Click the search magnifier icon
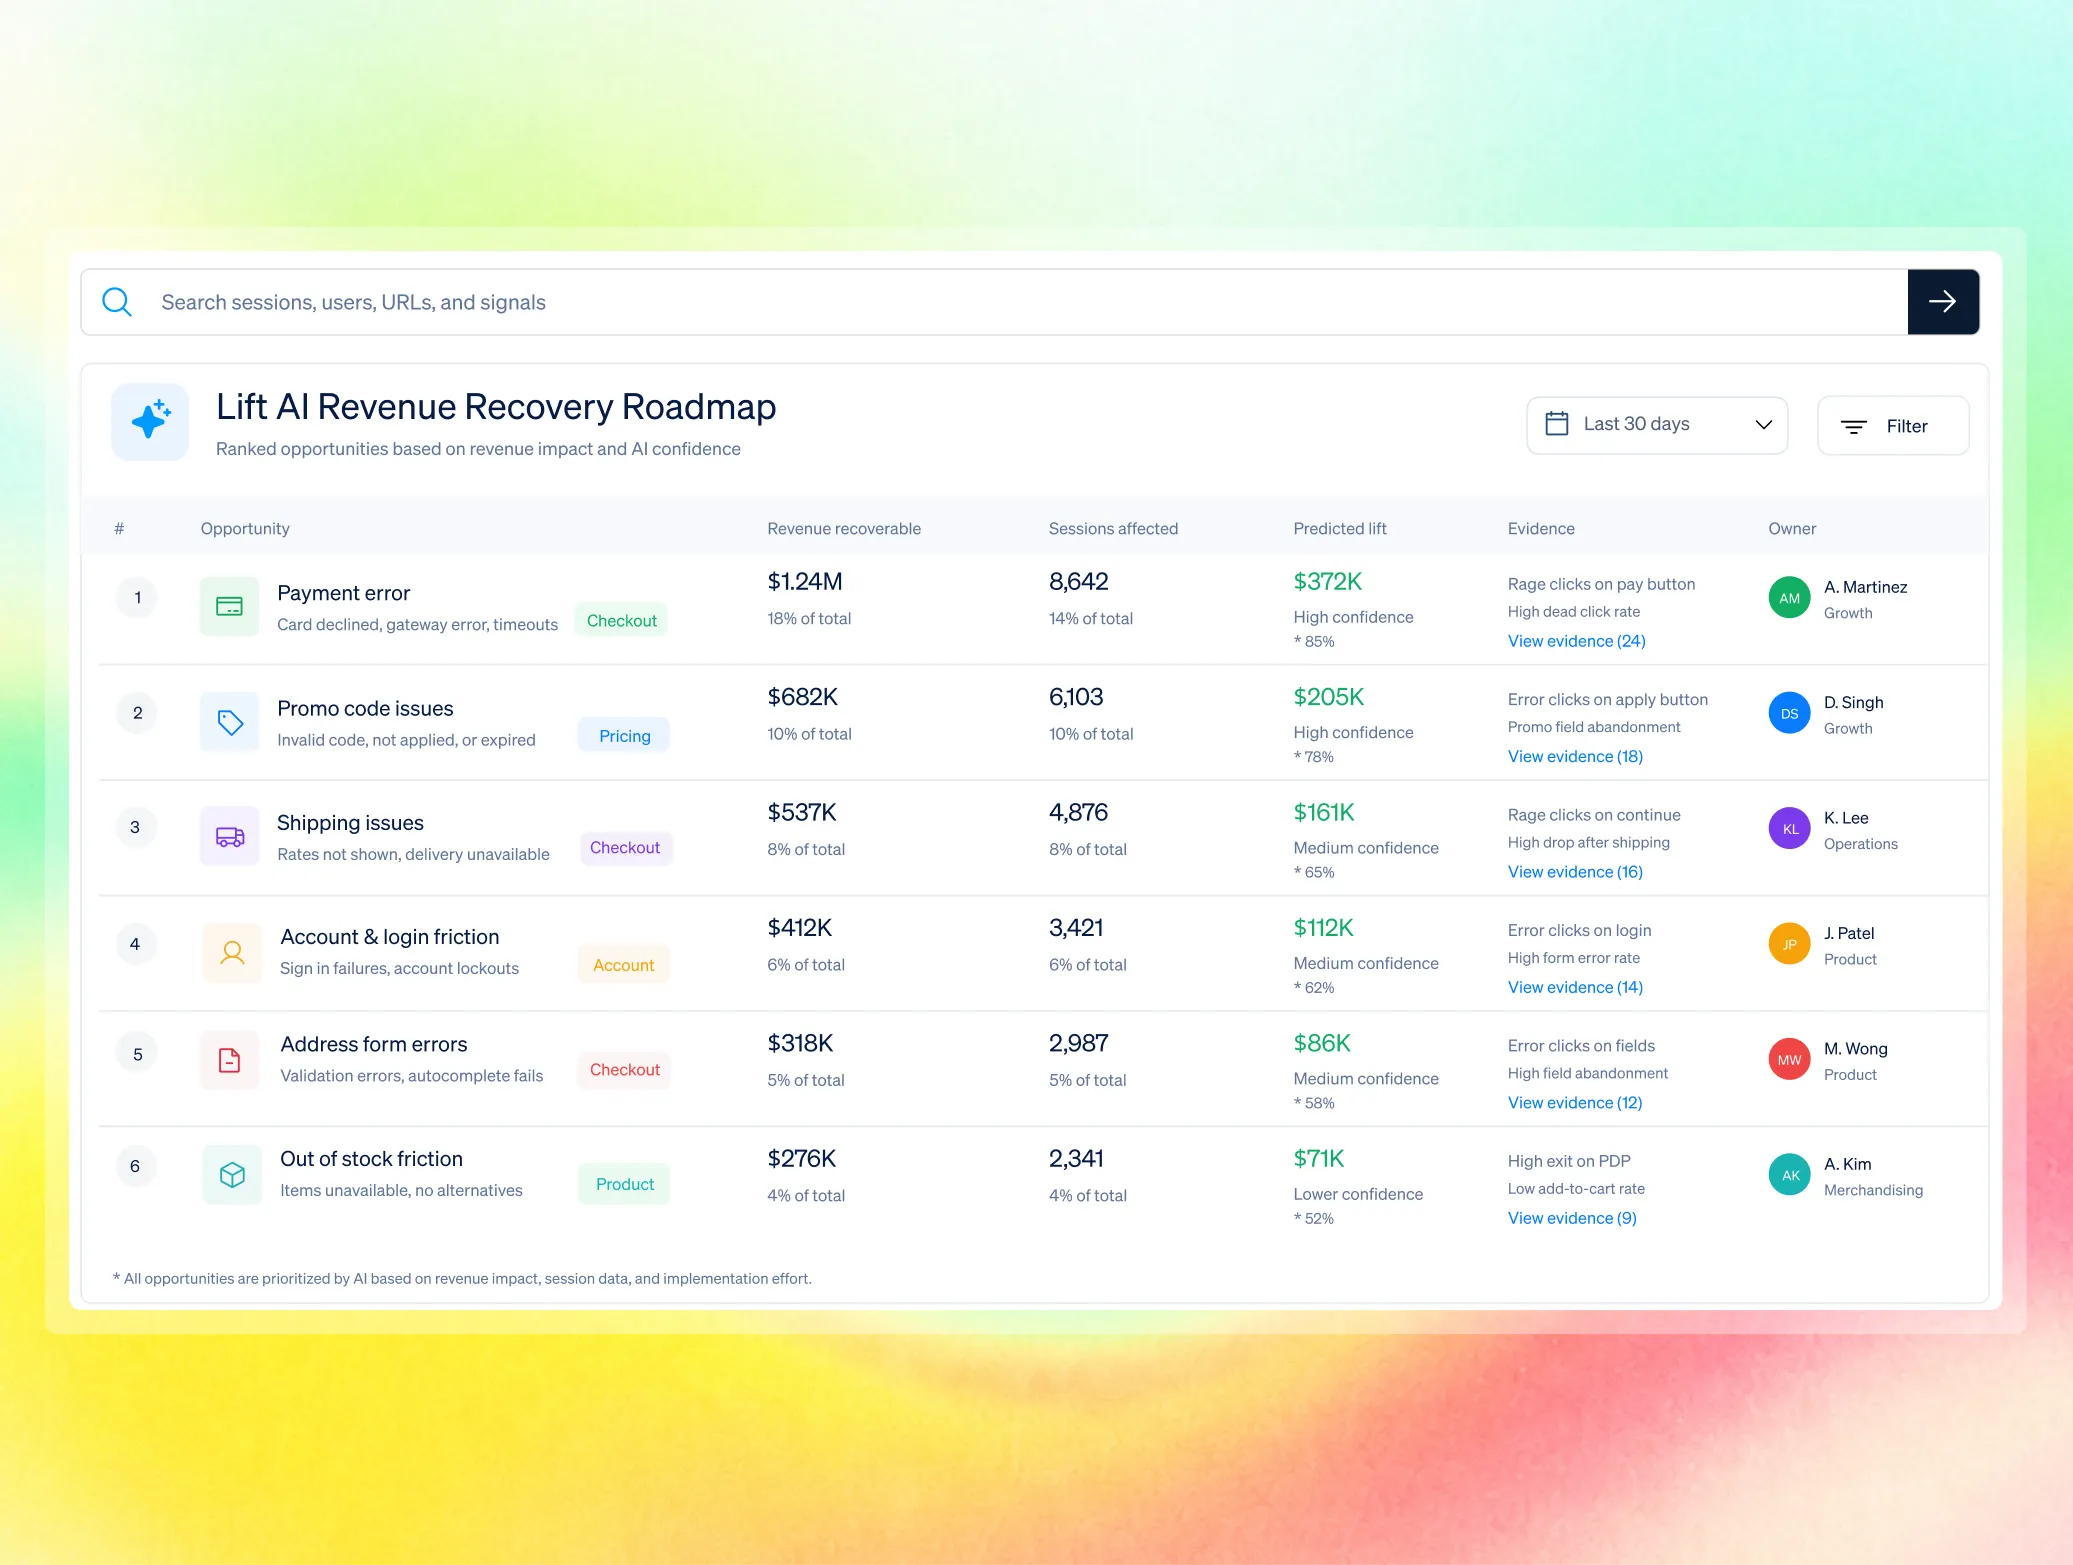2073x1565 pixels. pos(117,302)
